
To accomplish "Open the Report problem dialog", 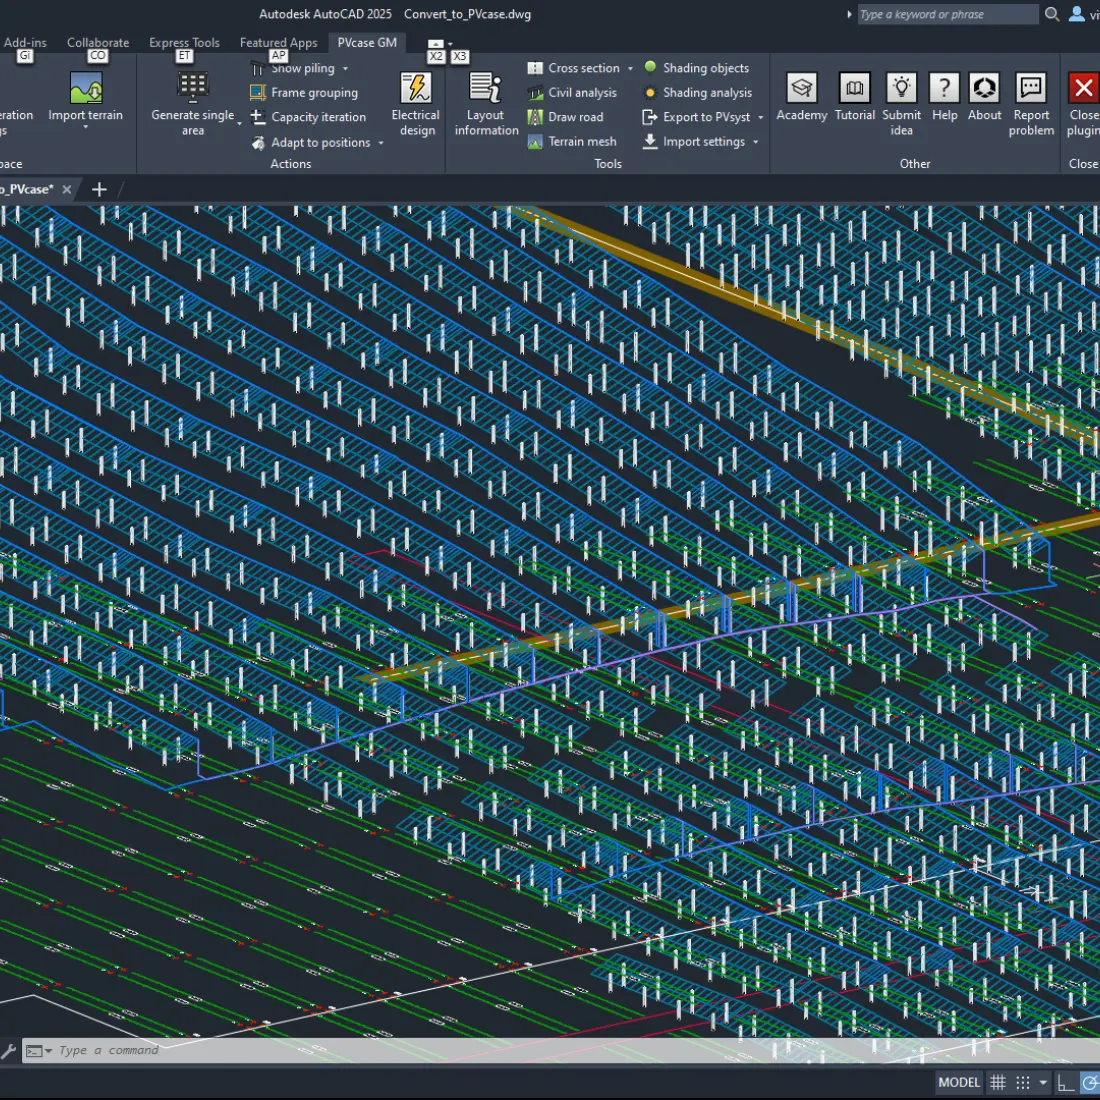I will [x=1030, y=89].
